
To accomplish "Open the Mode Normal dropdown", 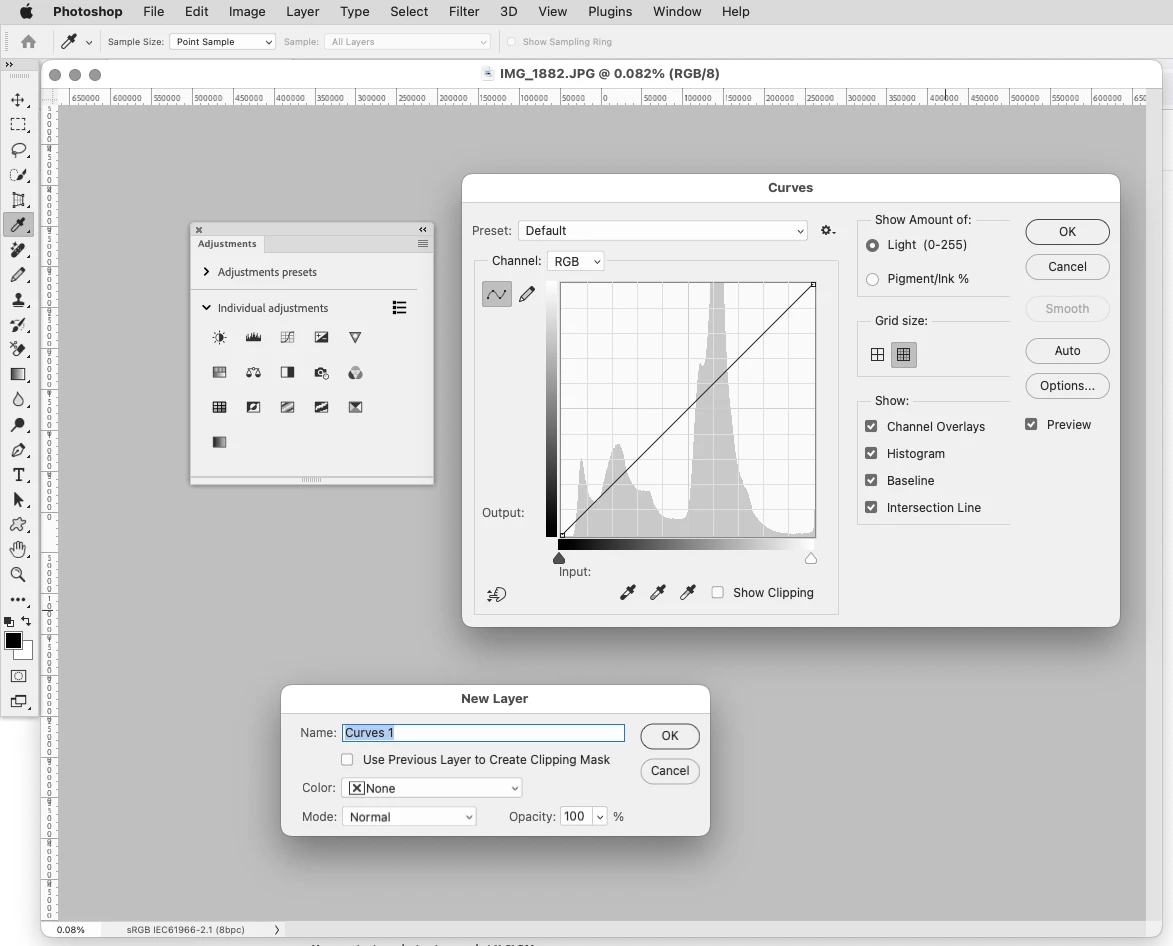I will (409, 817).
